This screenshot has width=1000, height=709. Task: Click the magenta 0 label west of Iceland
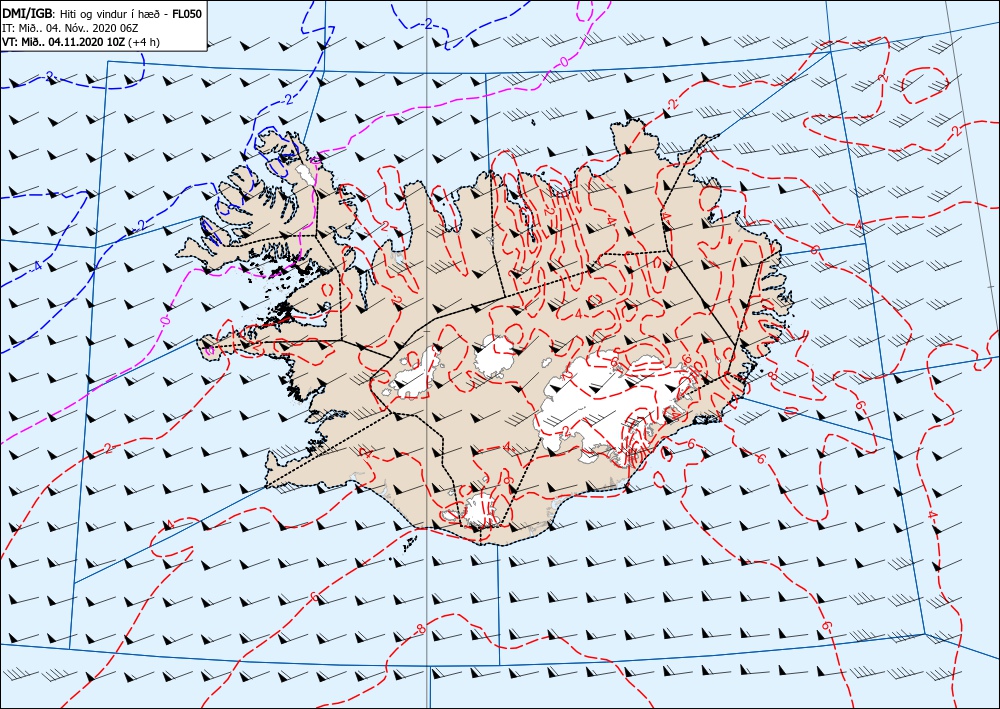point(165,319)
